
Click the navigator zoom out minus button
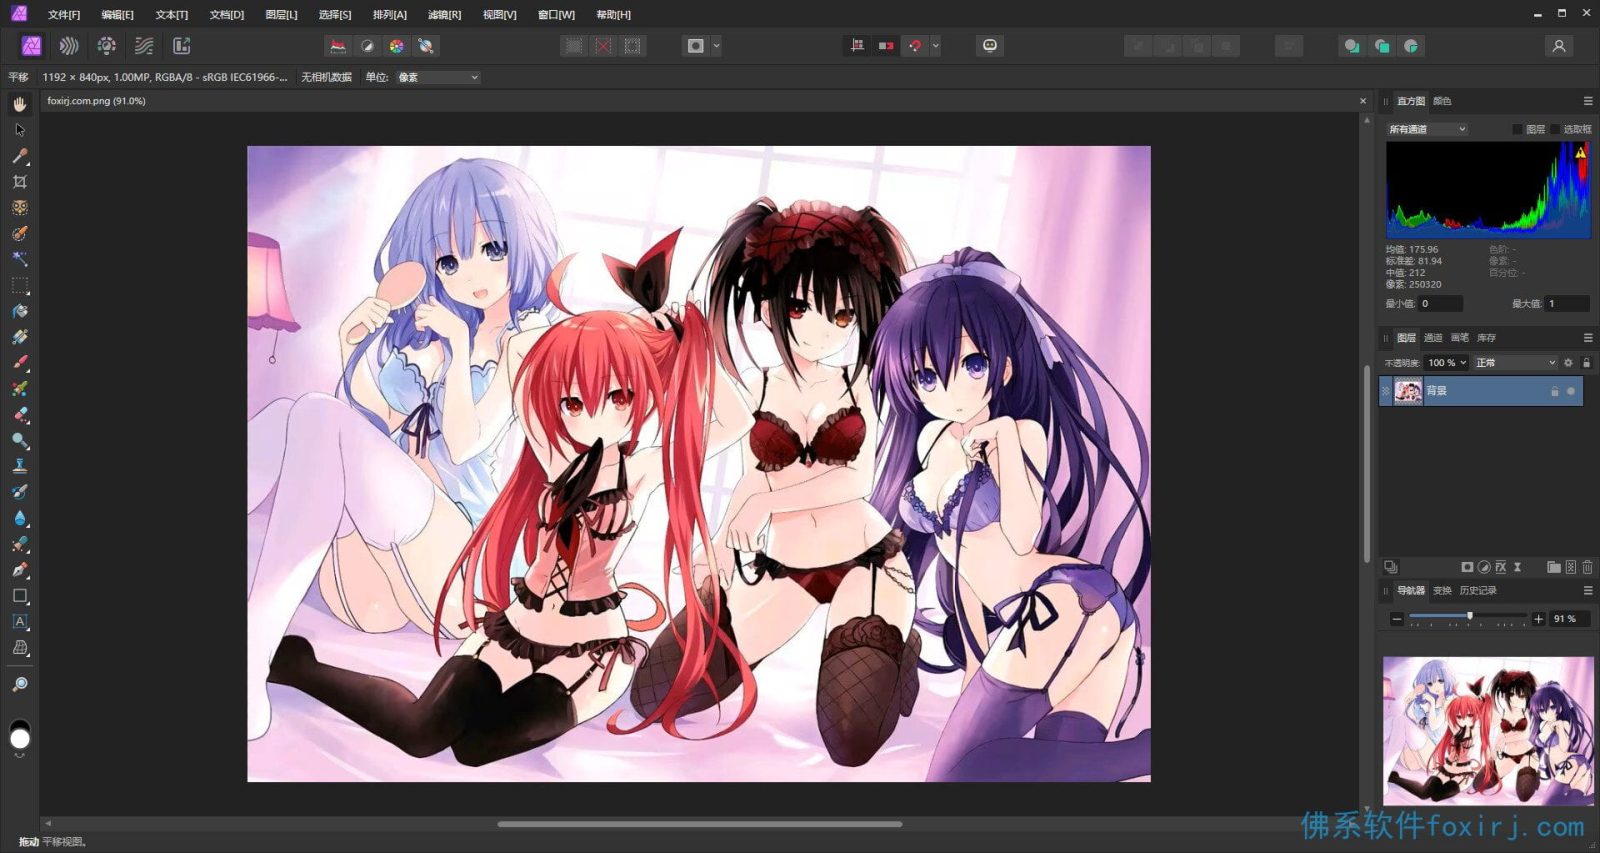coord(1397,620)
